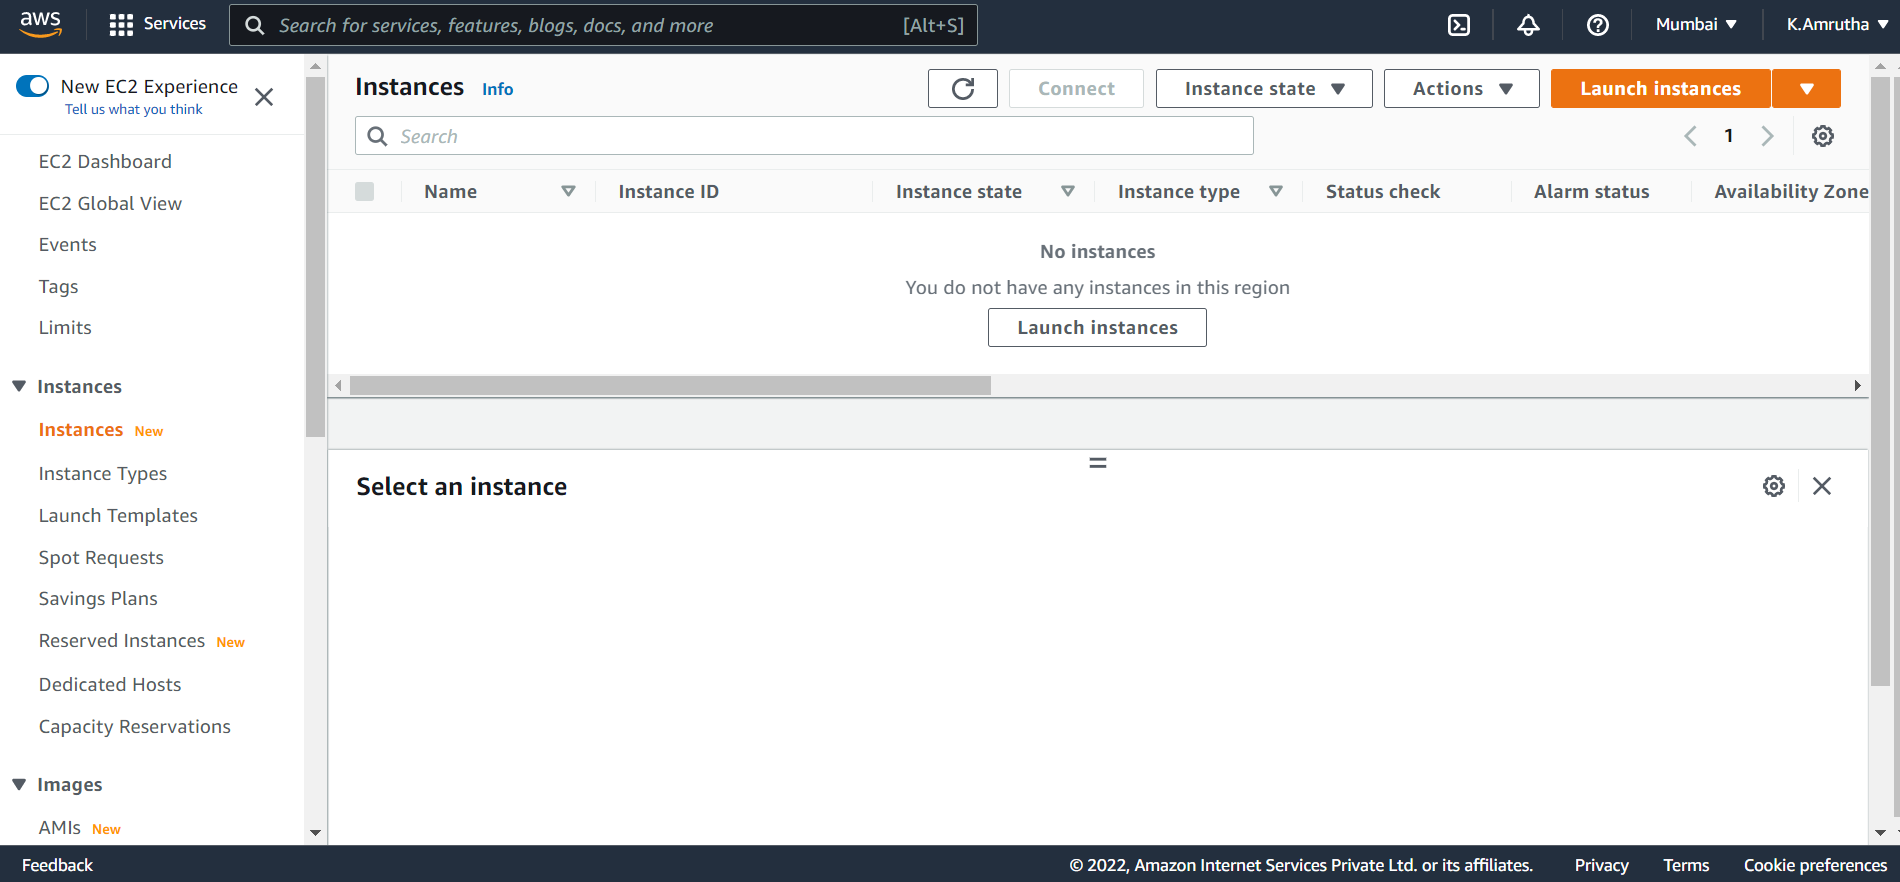The width and height of the screenshot is (1900, 882).
Task: Open the Launch instances split arrow
Action: tap(1806, 89)
